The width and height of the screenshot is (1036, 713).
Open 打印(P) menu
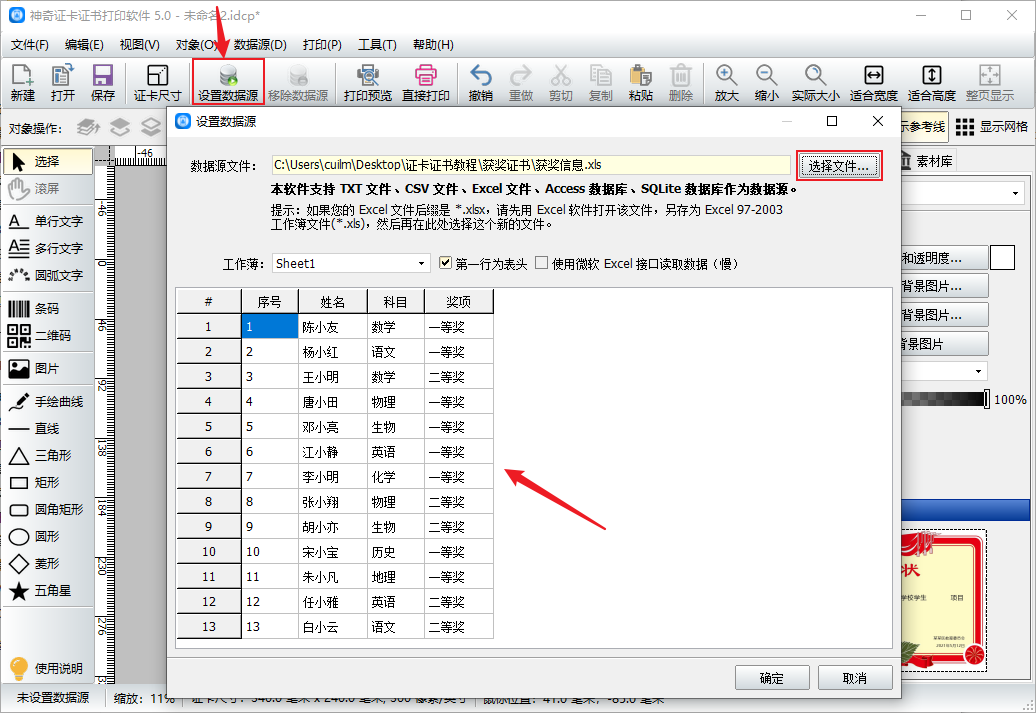point(322,45)
